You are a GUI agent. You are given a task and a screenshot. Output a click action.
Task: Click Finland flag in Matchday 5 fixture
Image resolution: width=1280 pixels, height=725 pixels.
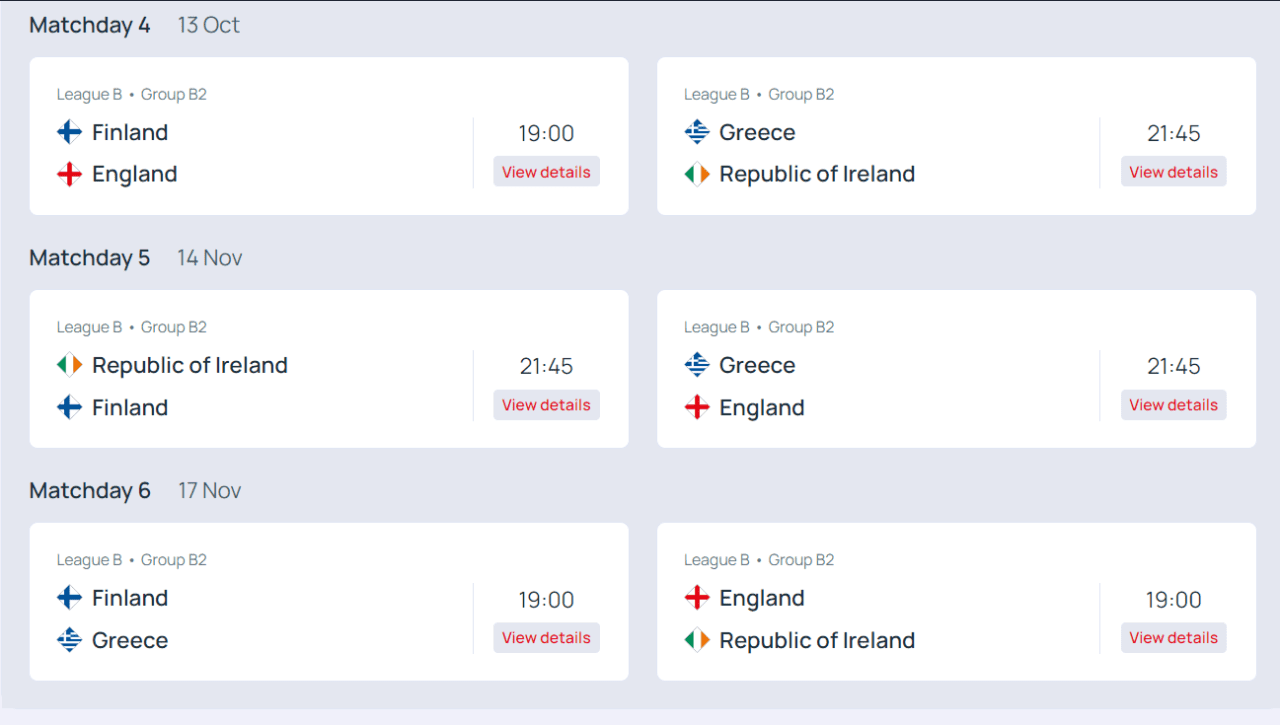point(69,407)
